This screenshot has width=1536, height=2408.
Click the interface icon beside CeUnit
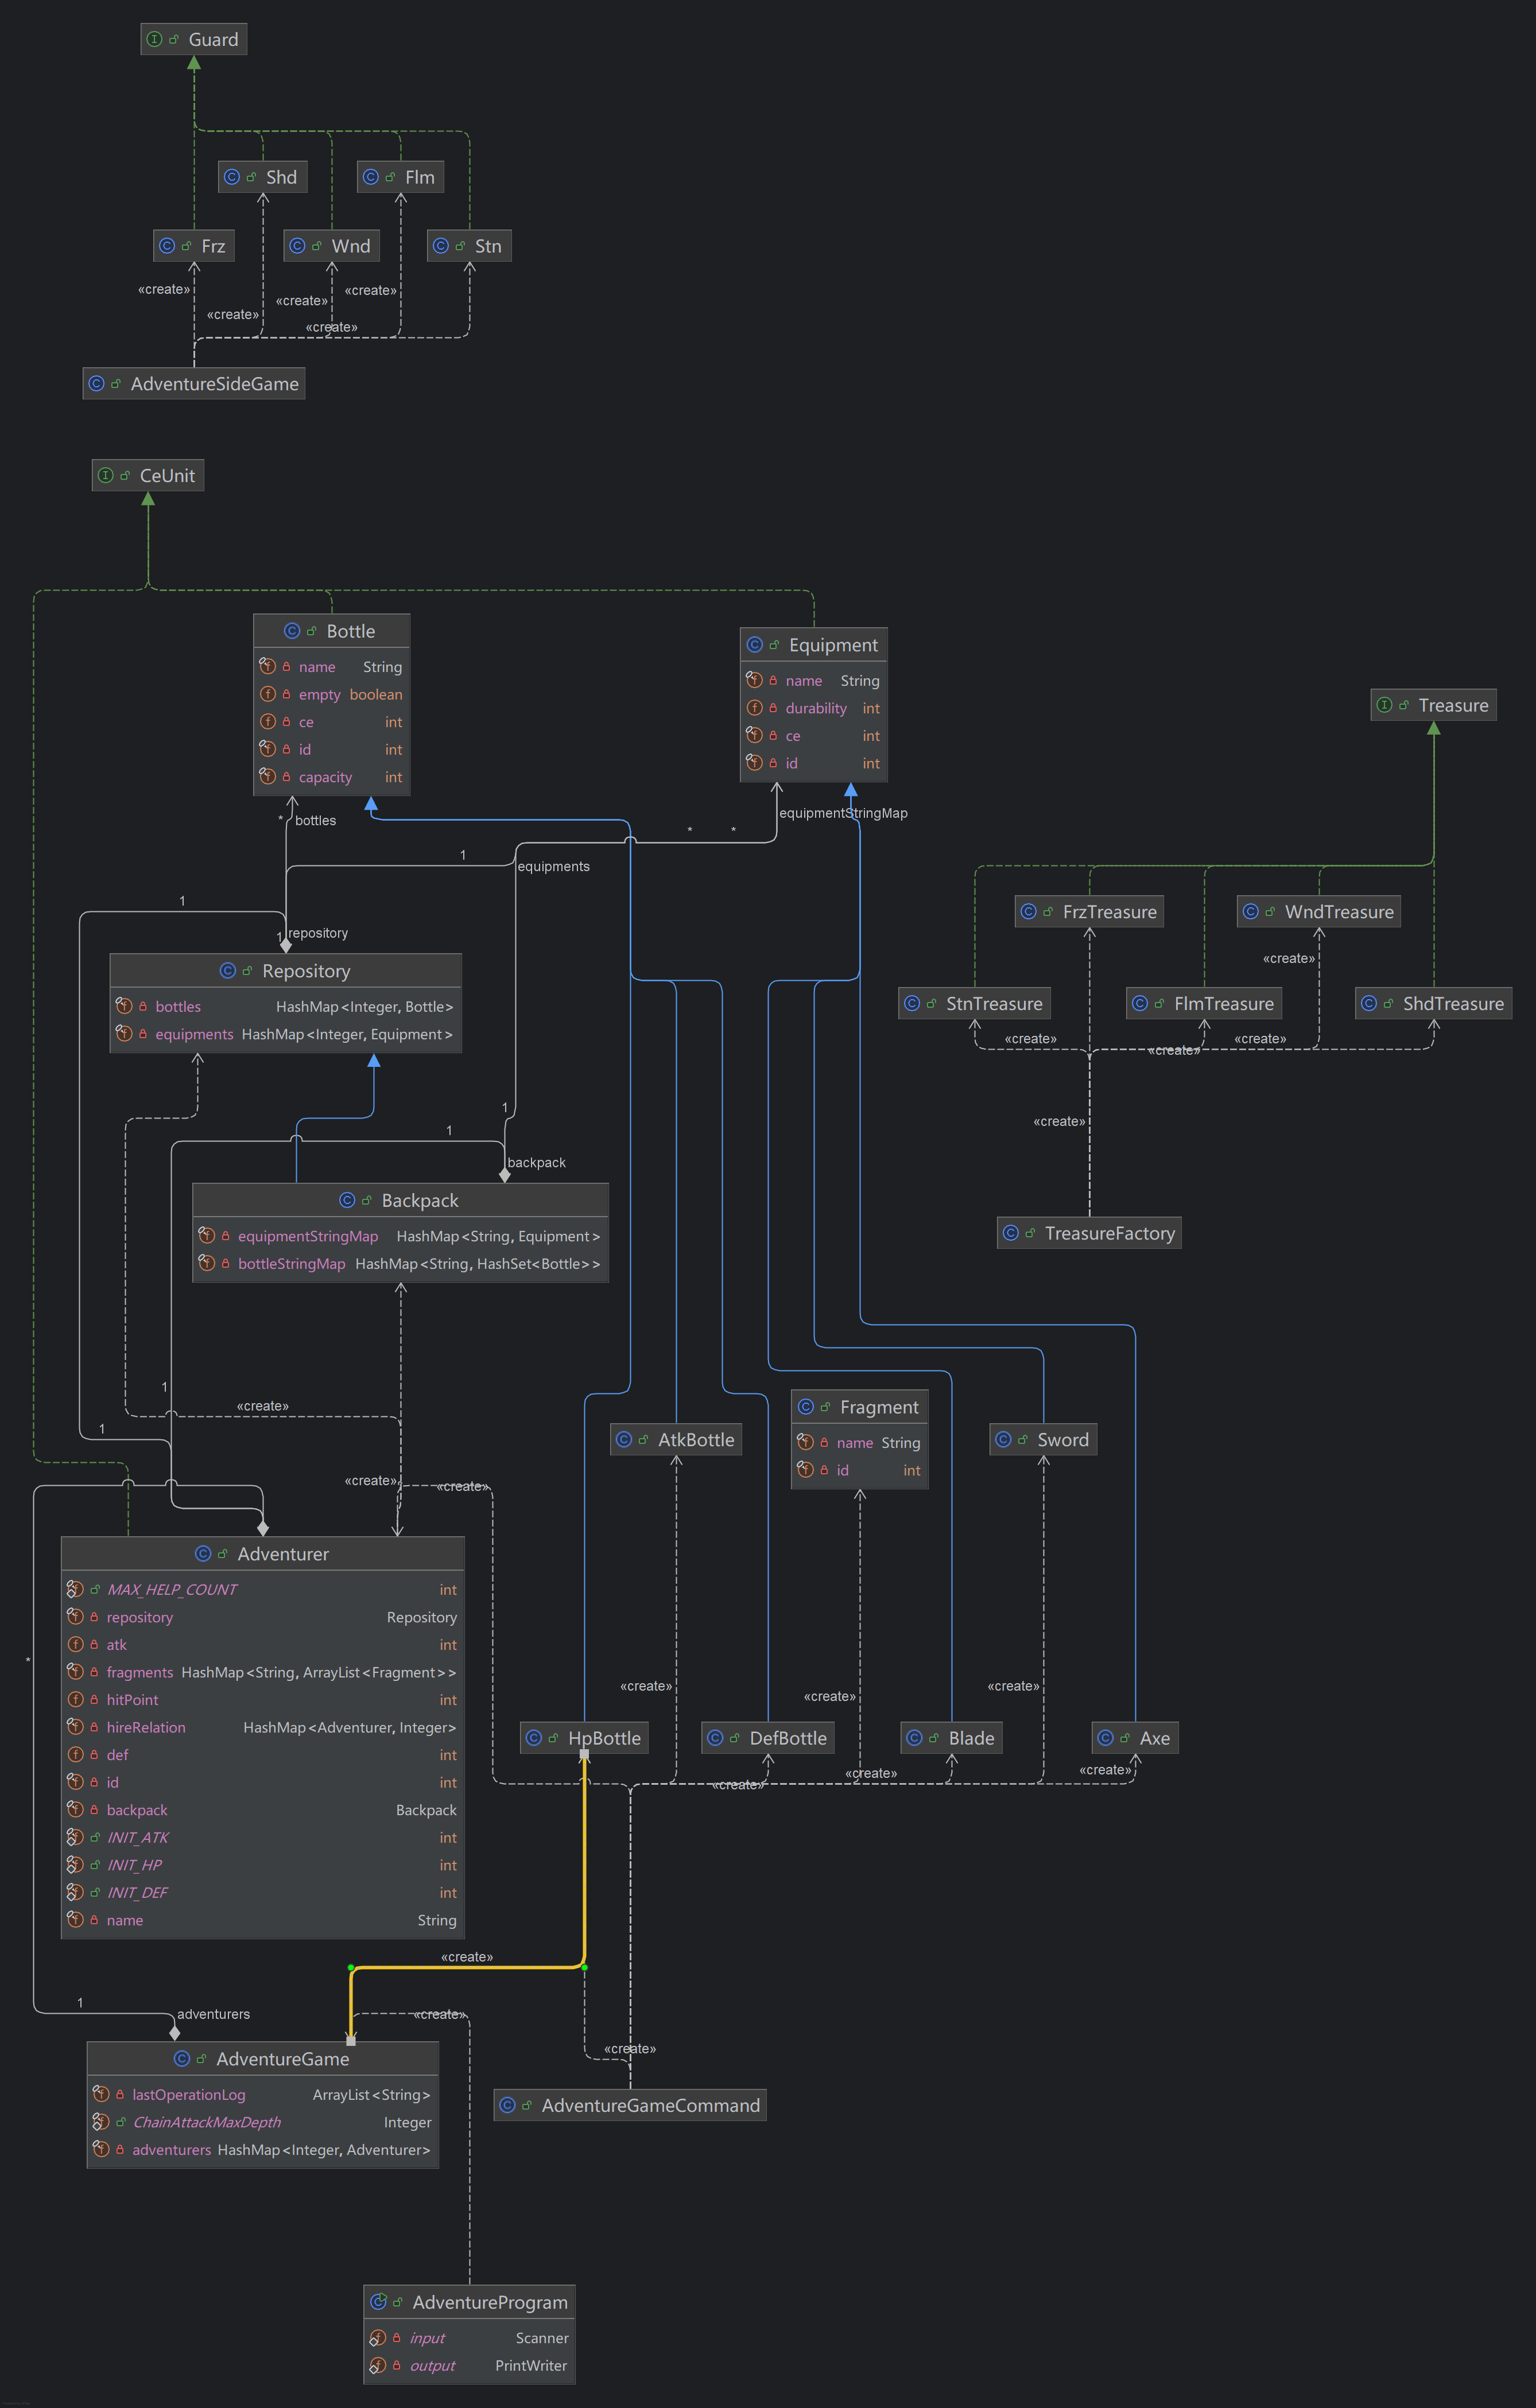(105, 475)
